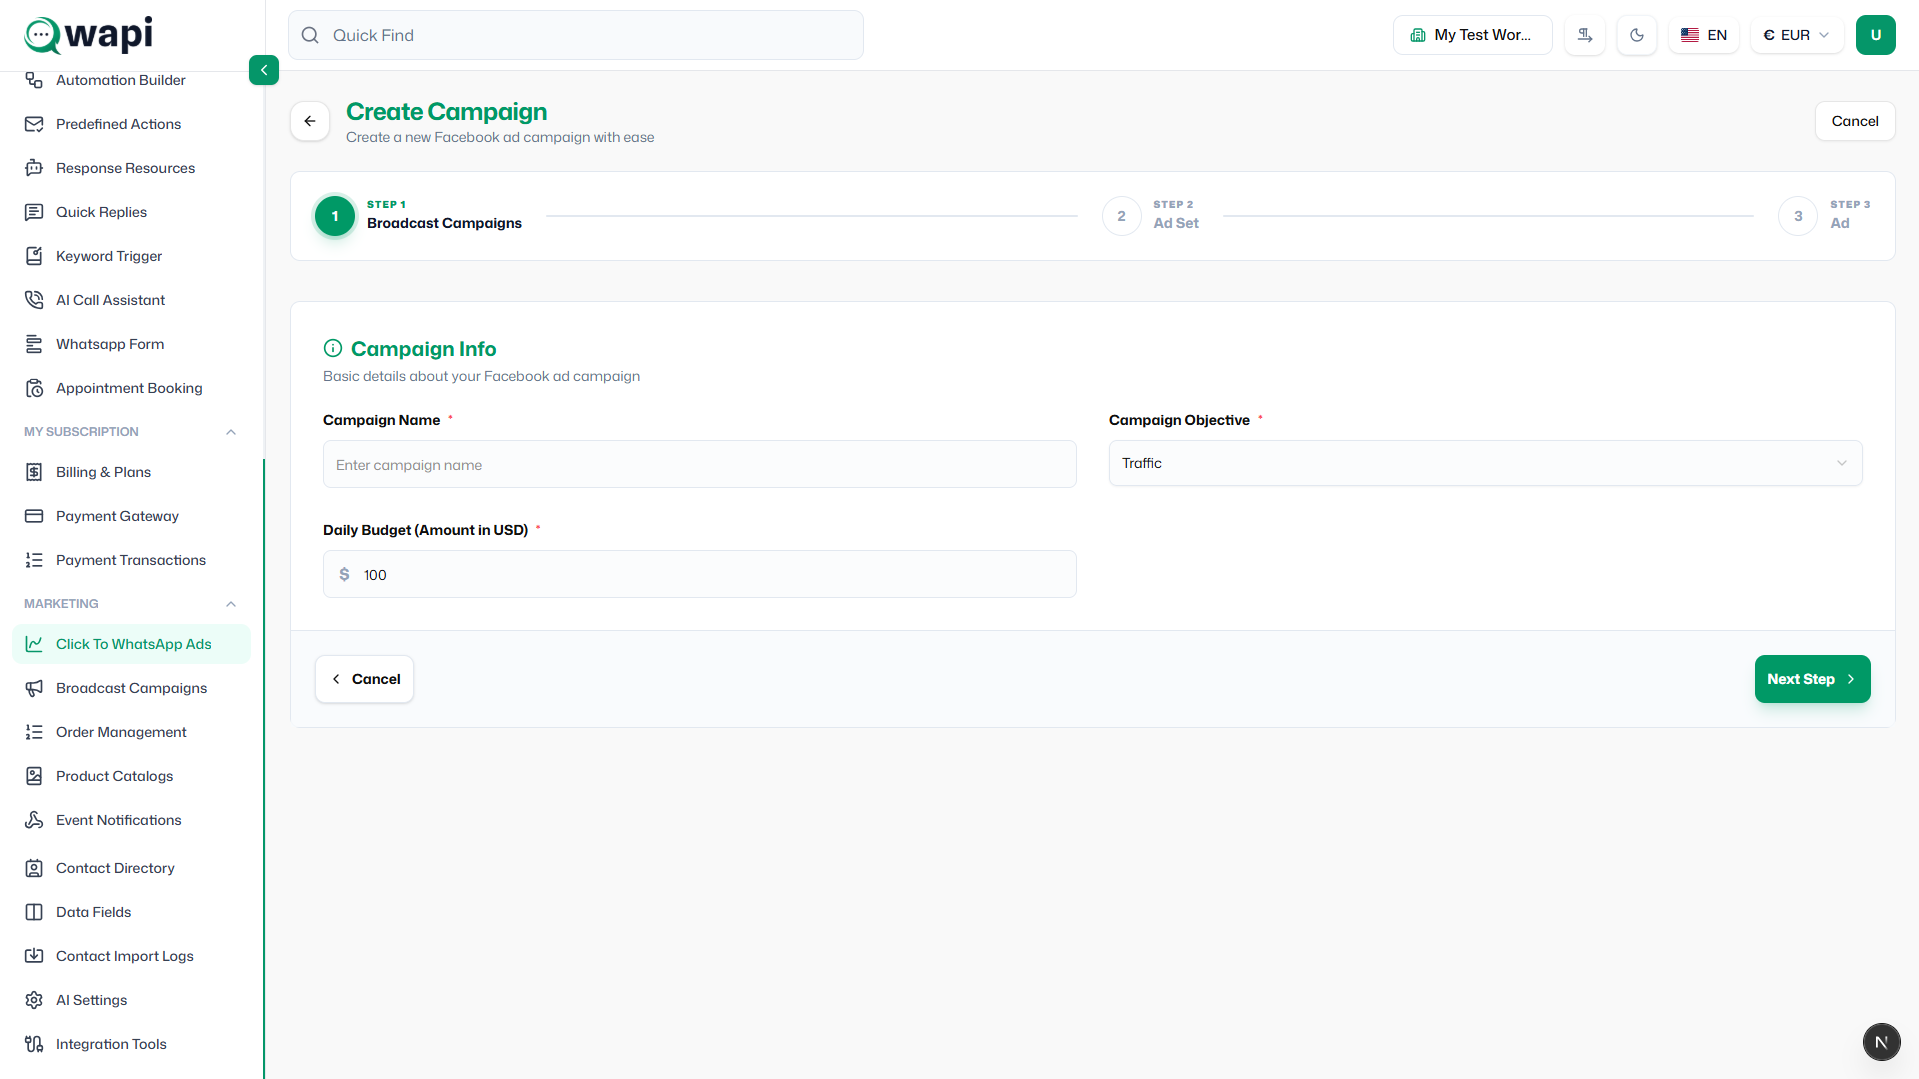Focus the Daily Budget amount field
This screenshot has width=1919, height=1079.
(x=700, y=574)
